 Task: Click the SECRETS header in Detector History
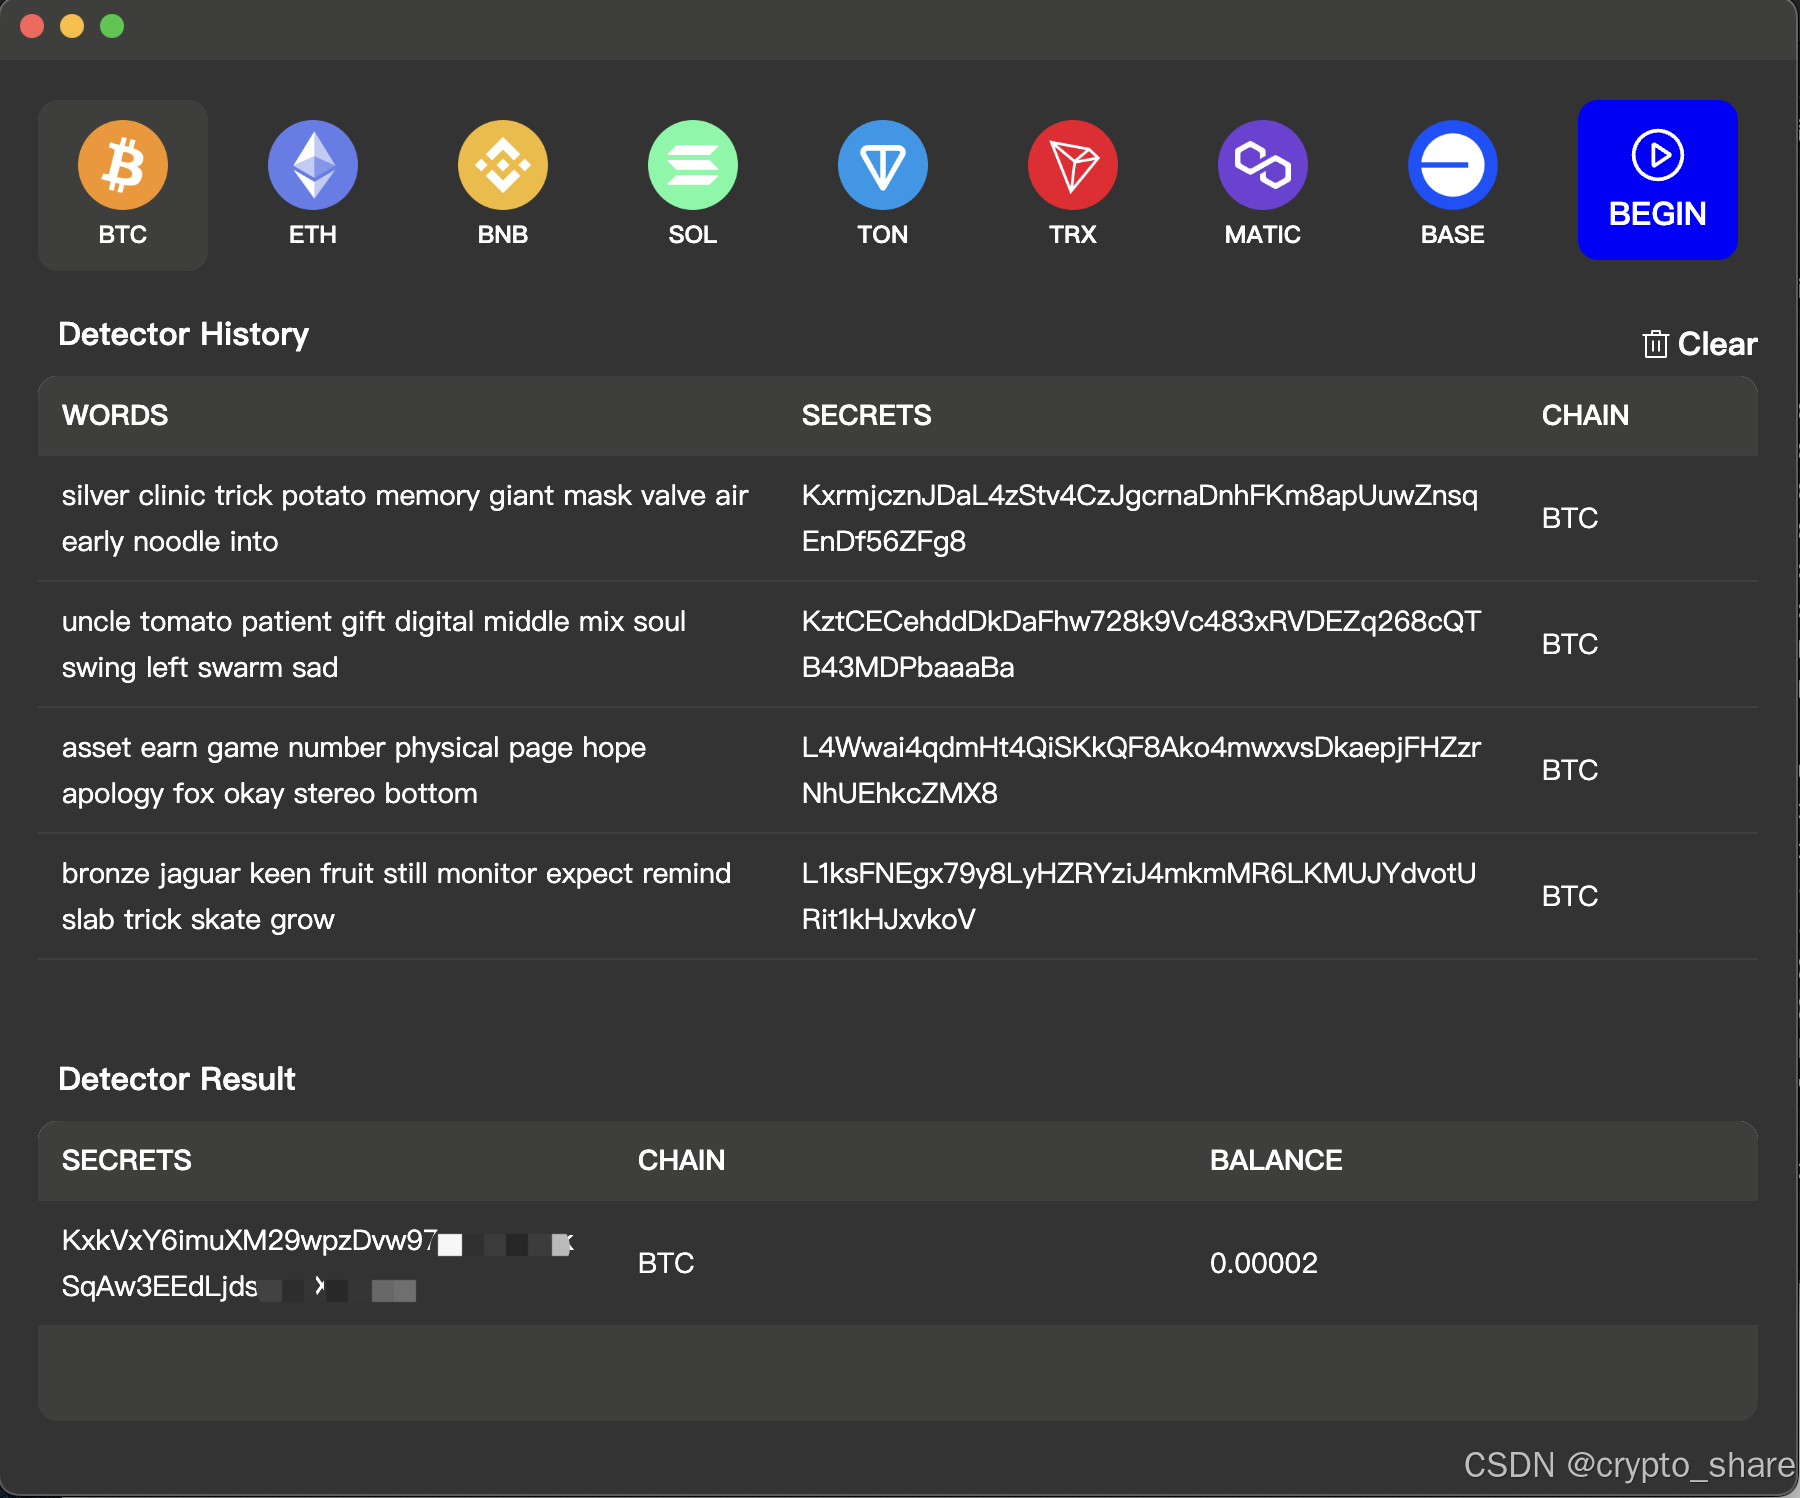point(866,415)
